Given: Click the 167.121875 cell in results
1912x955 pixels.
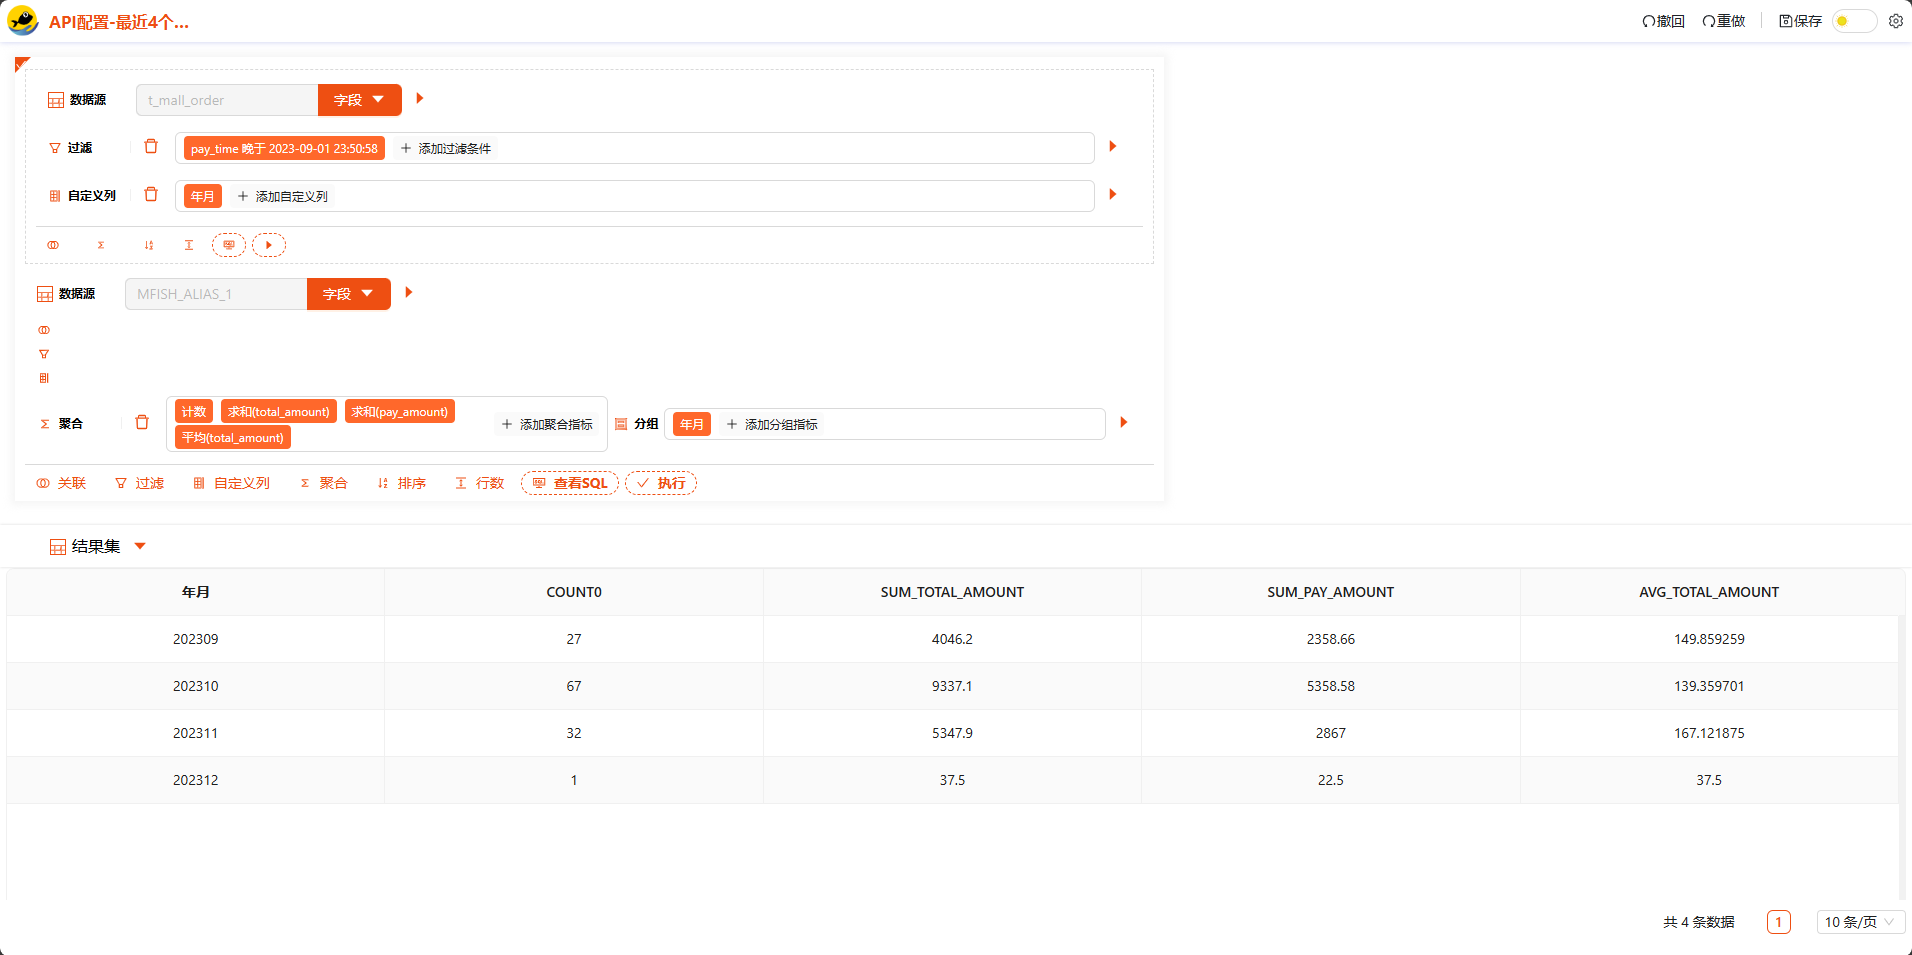Looking at the screenshot, I should pos(1709,733).
